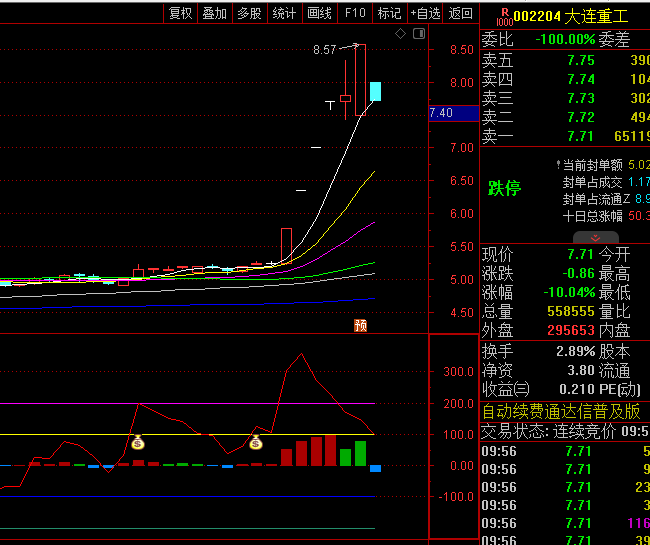Click the second money bag marker on indicator
The width and height of the screenshot is (650, 545).
pyautogui.click(x=256, y=442)
